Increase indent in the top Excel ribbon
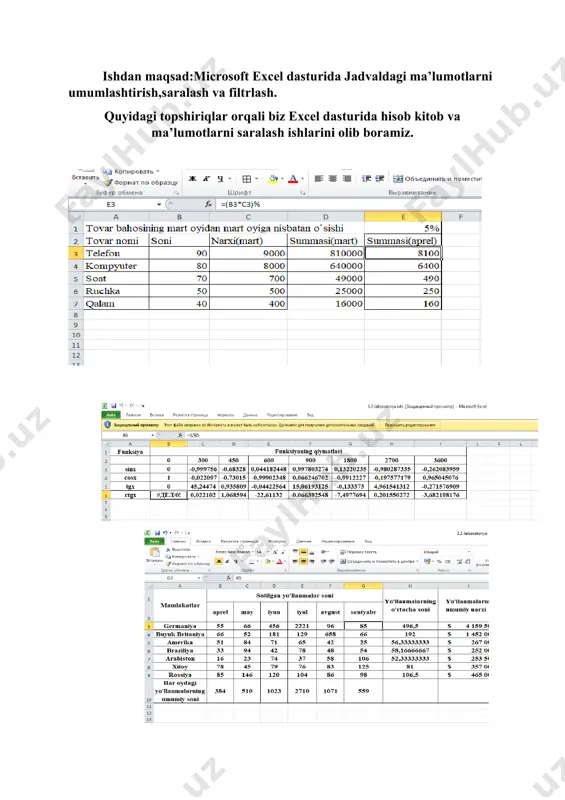 click(x=380, y=179)
